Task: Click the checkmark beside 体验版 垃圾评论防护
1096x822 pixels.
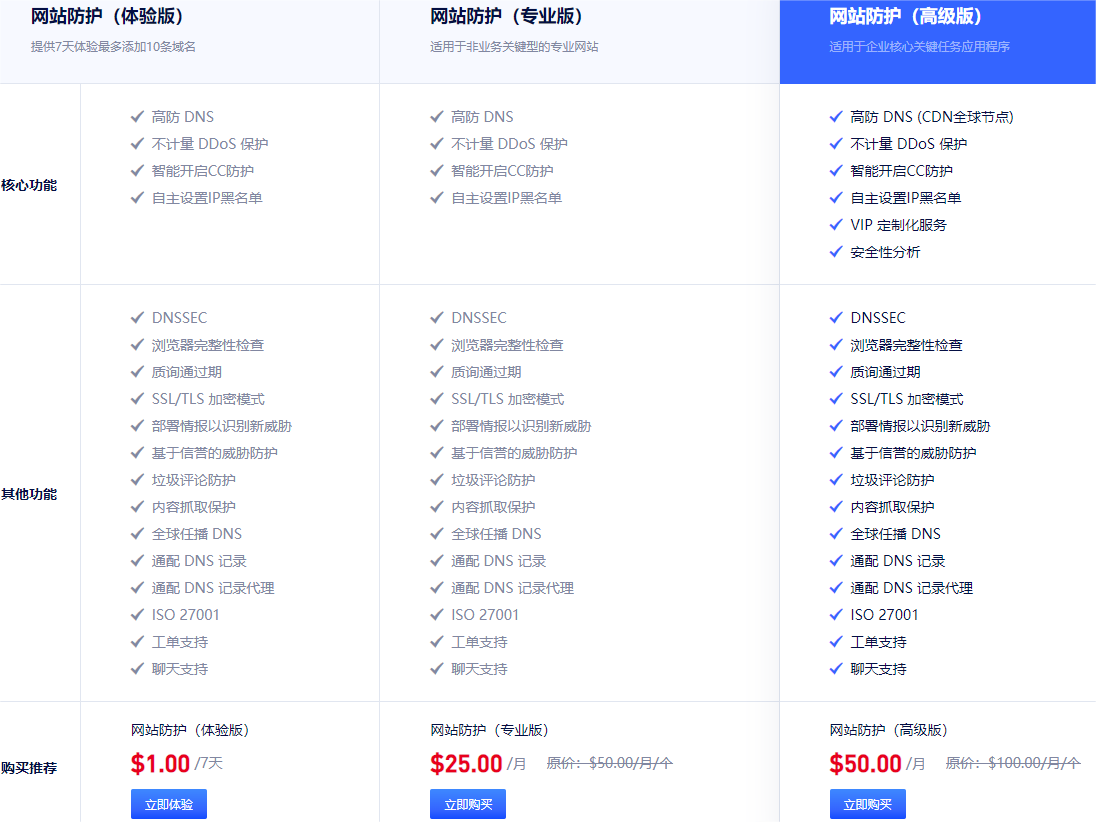Action: pyautogui.click(x=138, y=480)
